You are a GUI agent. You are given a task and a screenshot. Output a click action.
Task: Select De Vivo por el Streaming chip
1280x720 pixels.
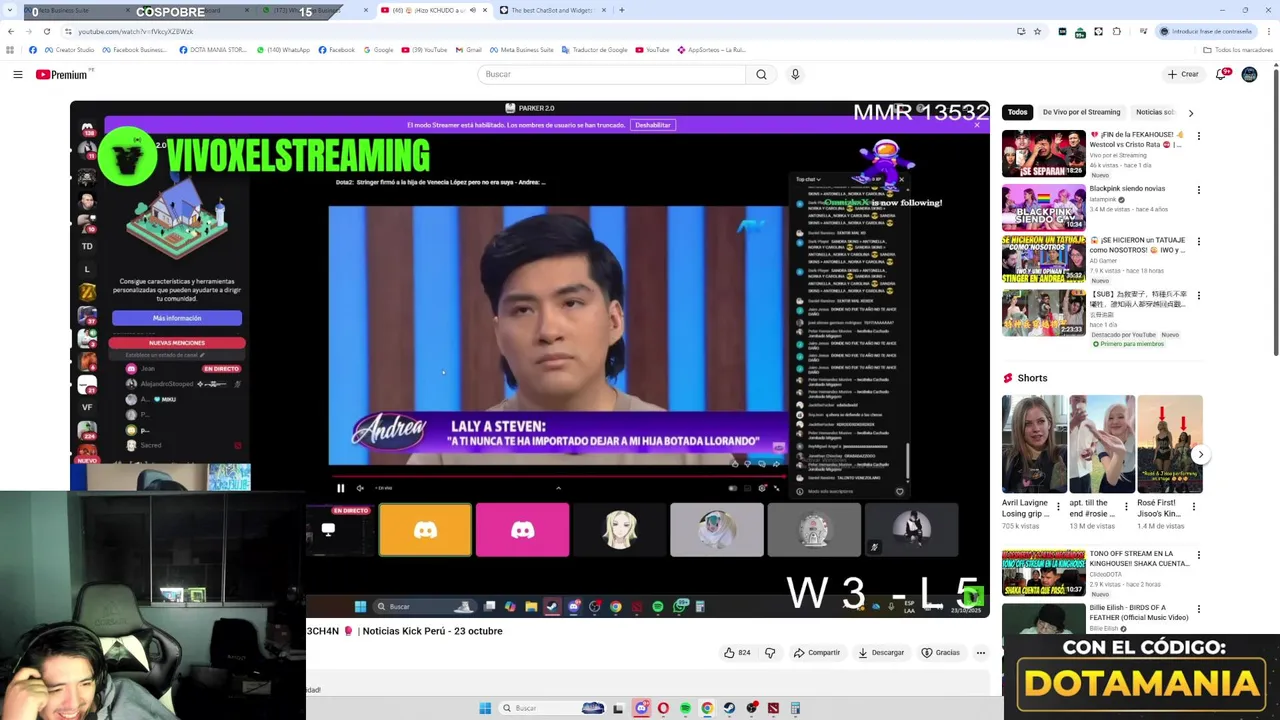point(1081,112)
